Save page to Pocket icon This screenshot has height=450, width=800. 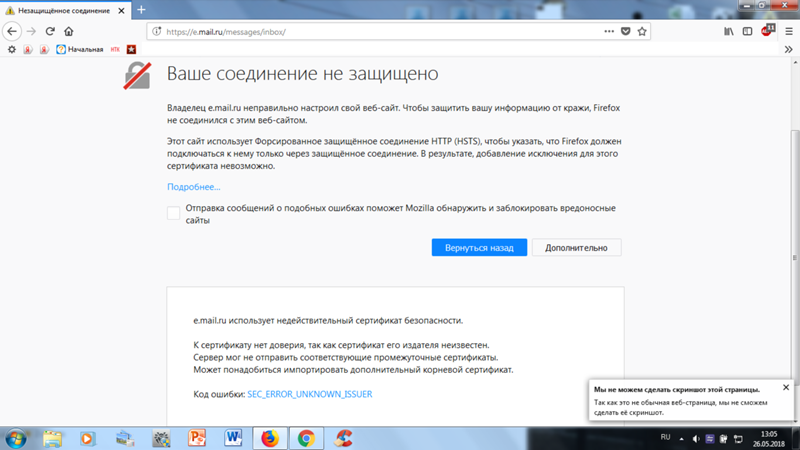point(626,32)
